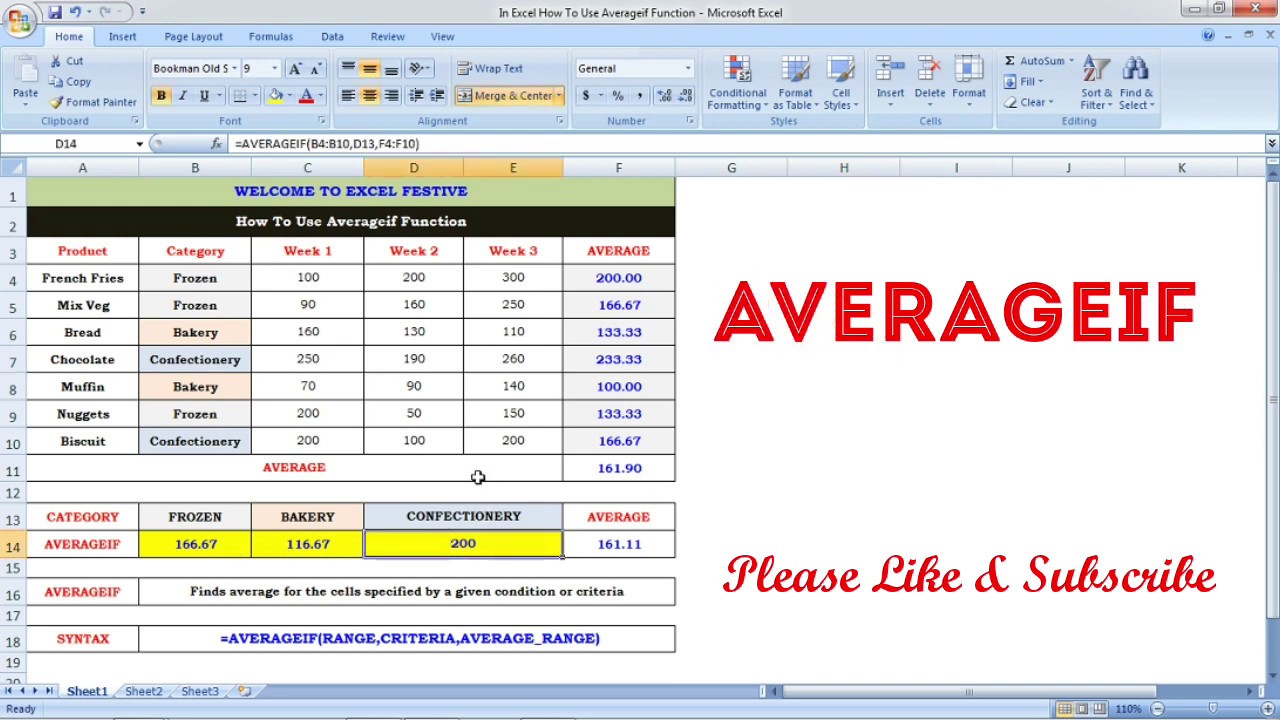1280x720 pixels.
Task: Apply cell borders button
Action: [239, 96]
